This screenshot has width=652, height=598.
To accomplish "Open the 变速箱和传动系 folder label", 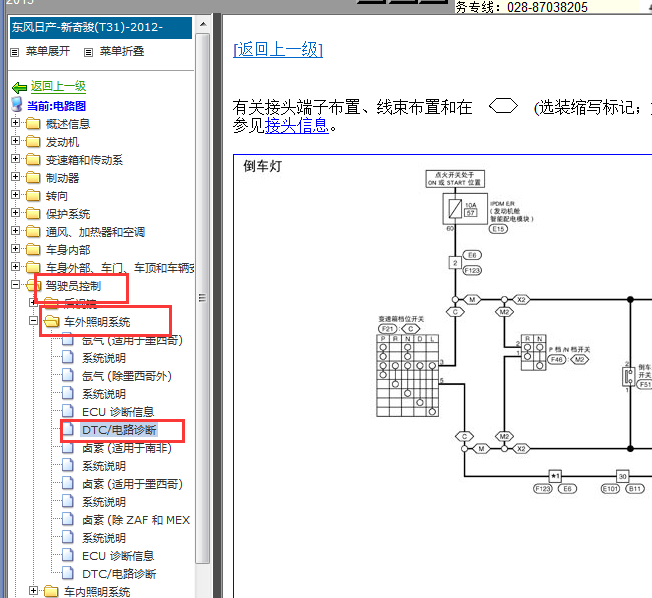I will pyautogui.click(x=84, y=160).
